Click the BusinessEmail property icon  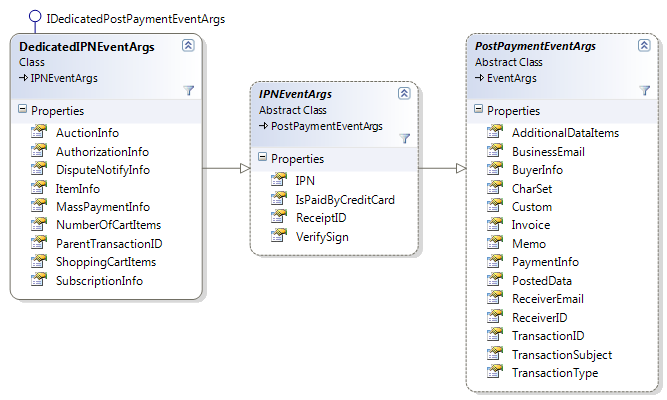(x=495, y=151)
